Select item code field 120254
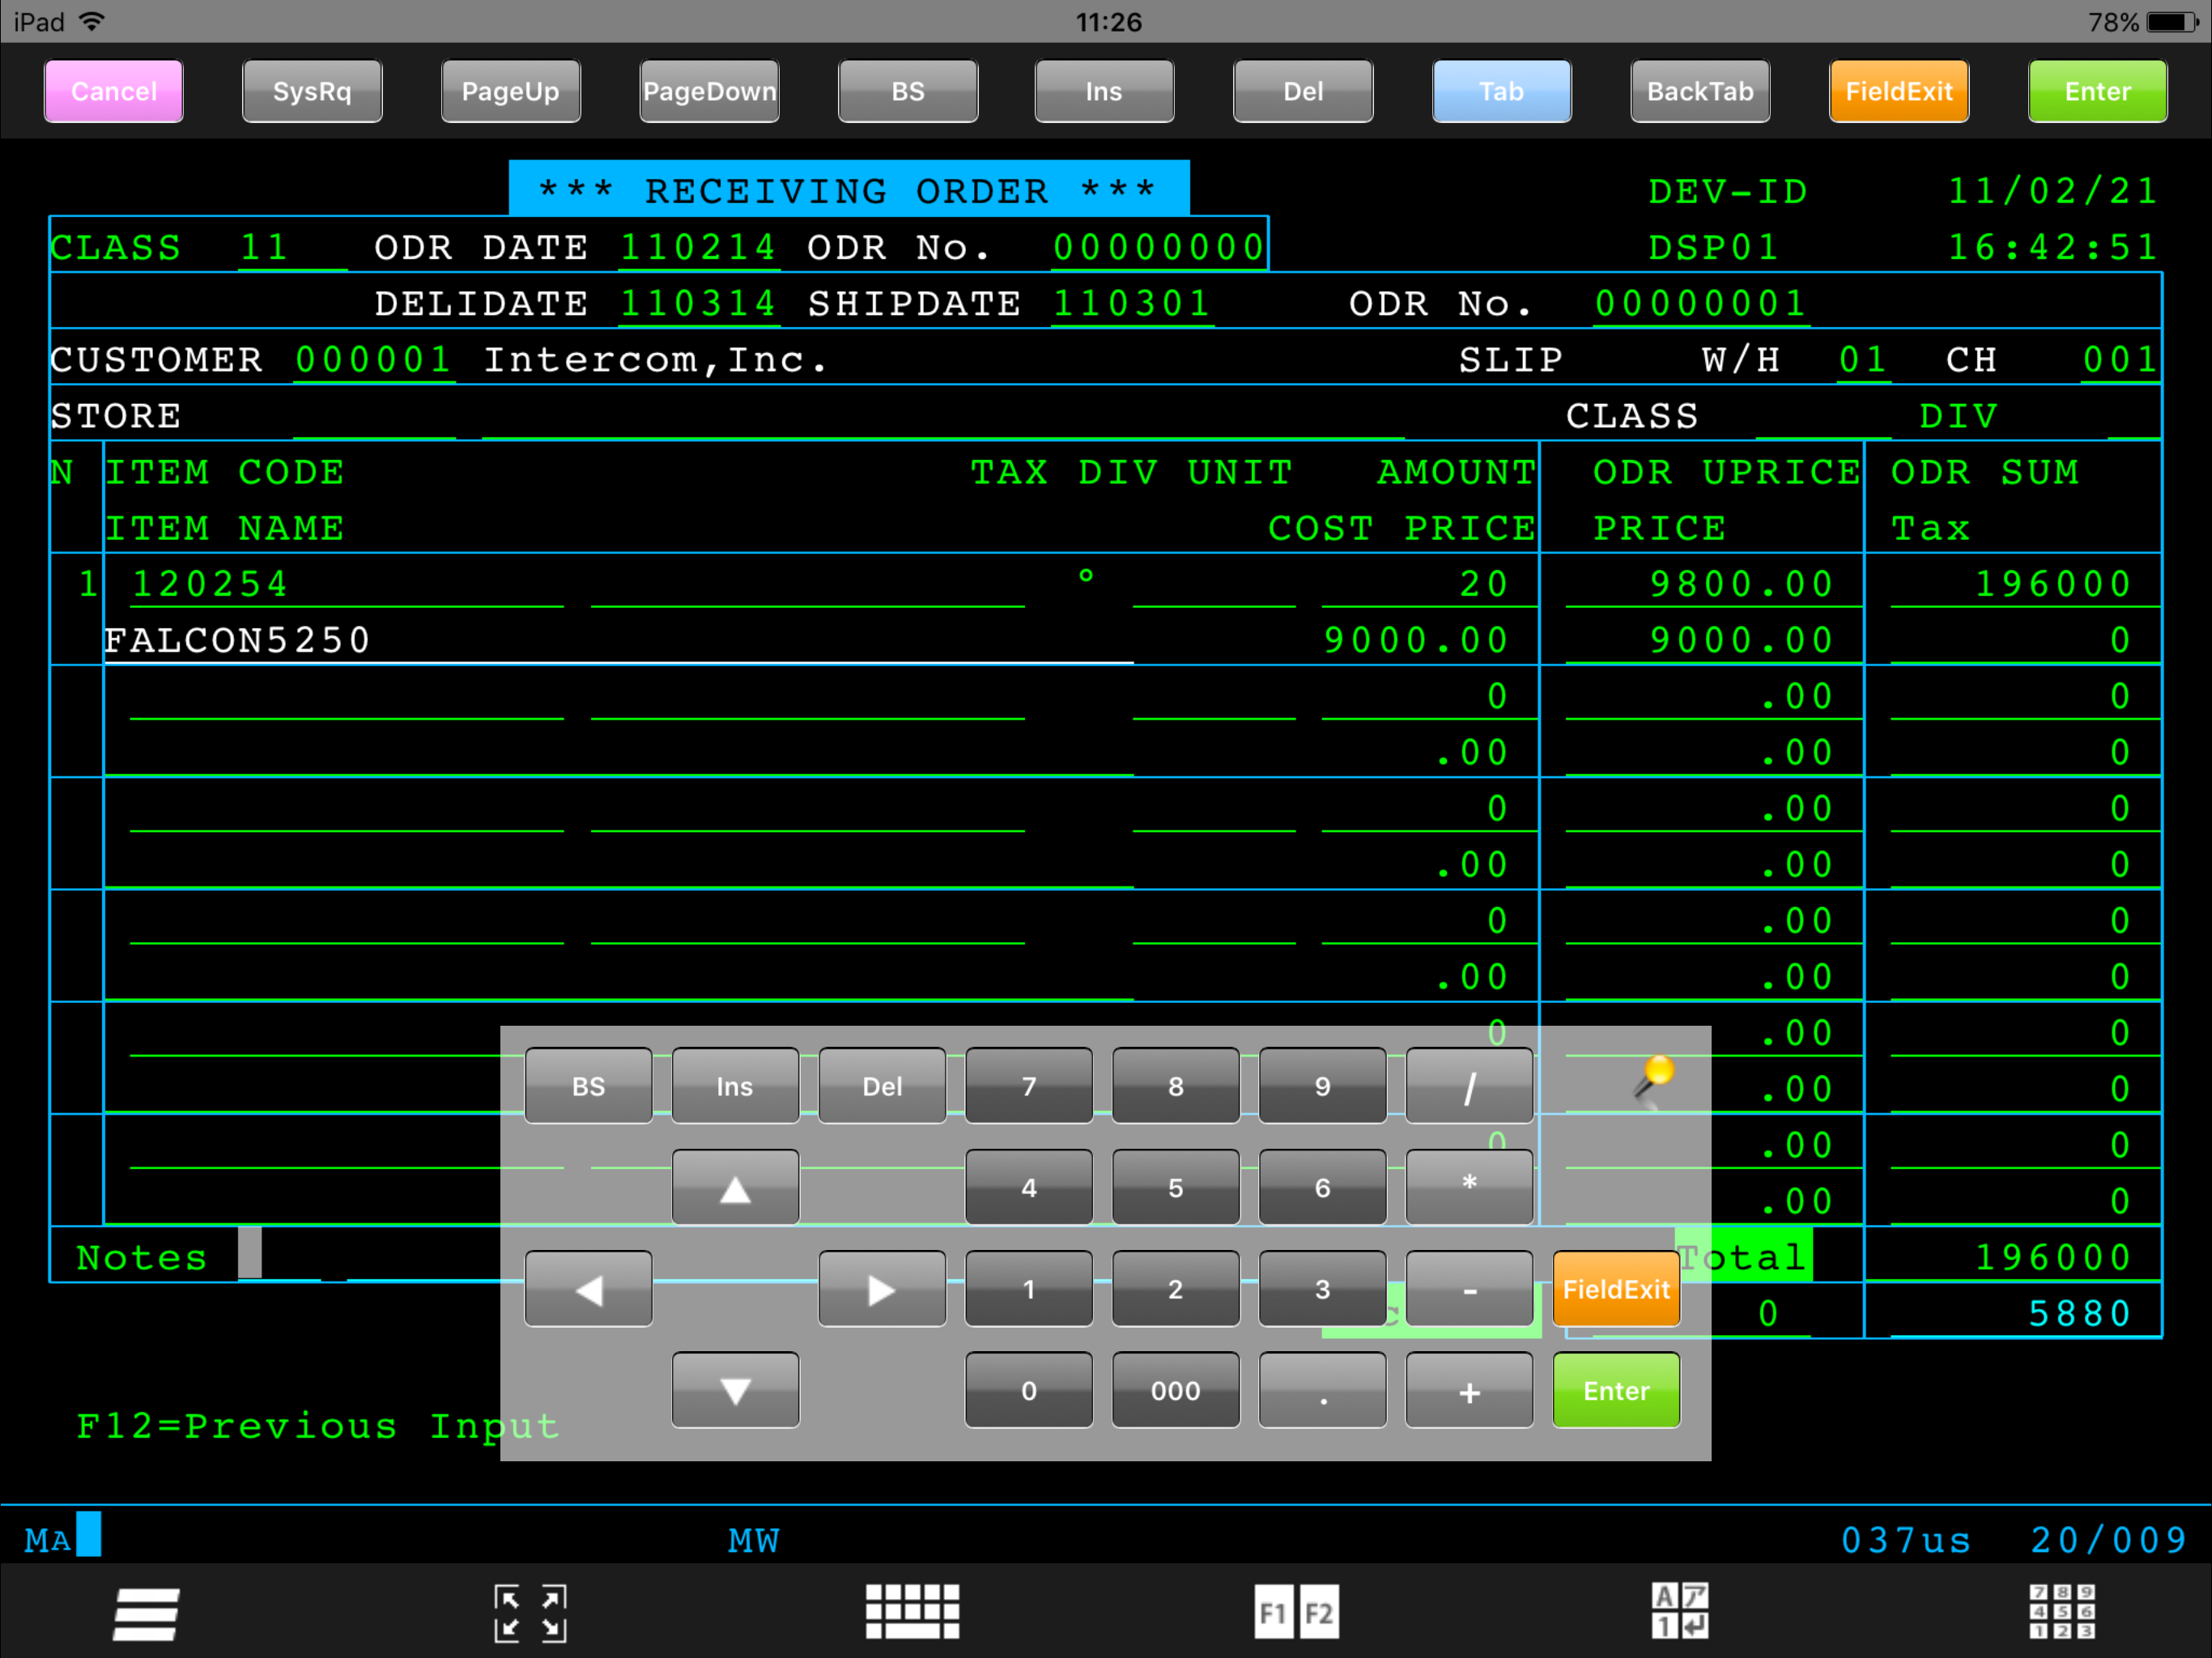 coord(346,584)
